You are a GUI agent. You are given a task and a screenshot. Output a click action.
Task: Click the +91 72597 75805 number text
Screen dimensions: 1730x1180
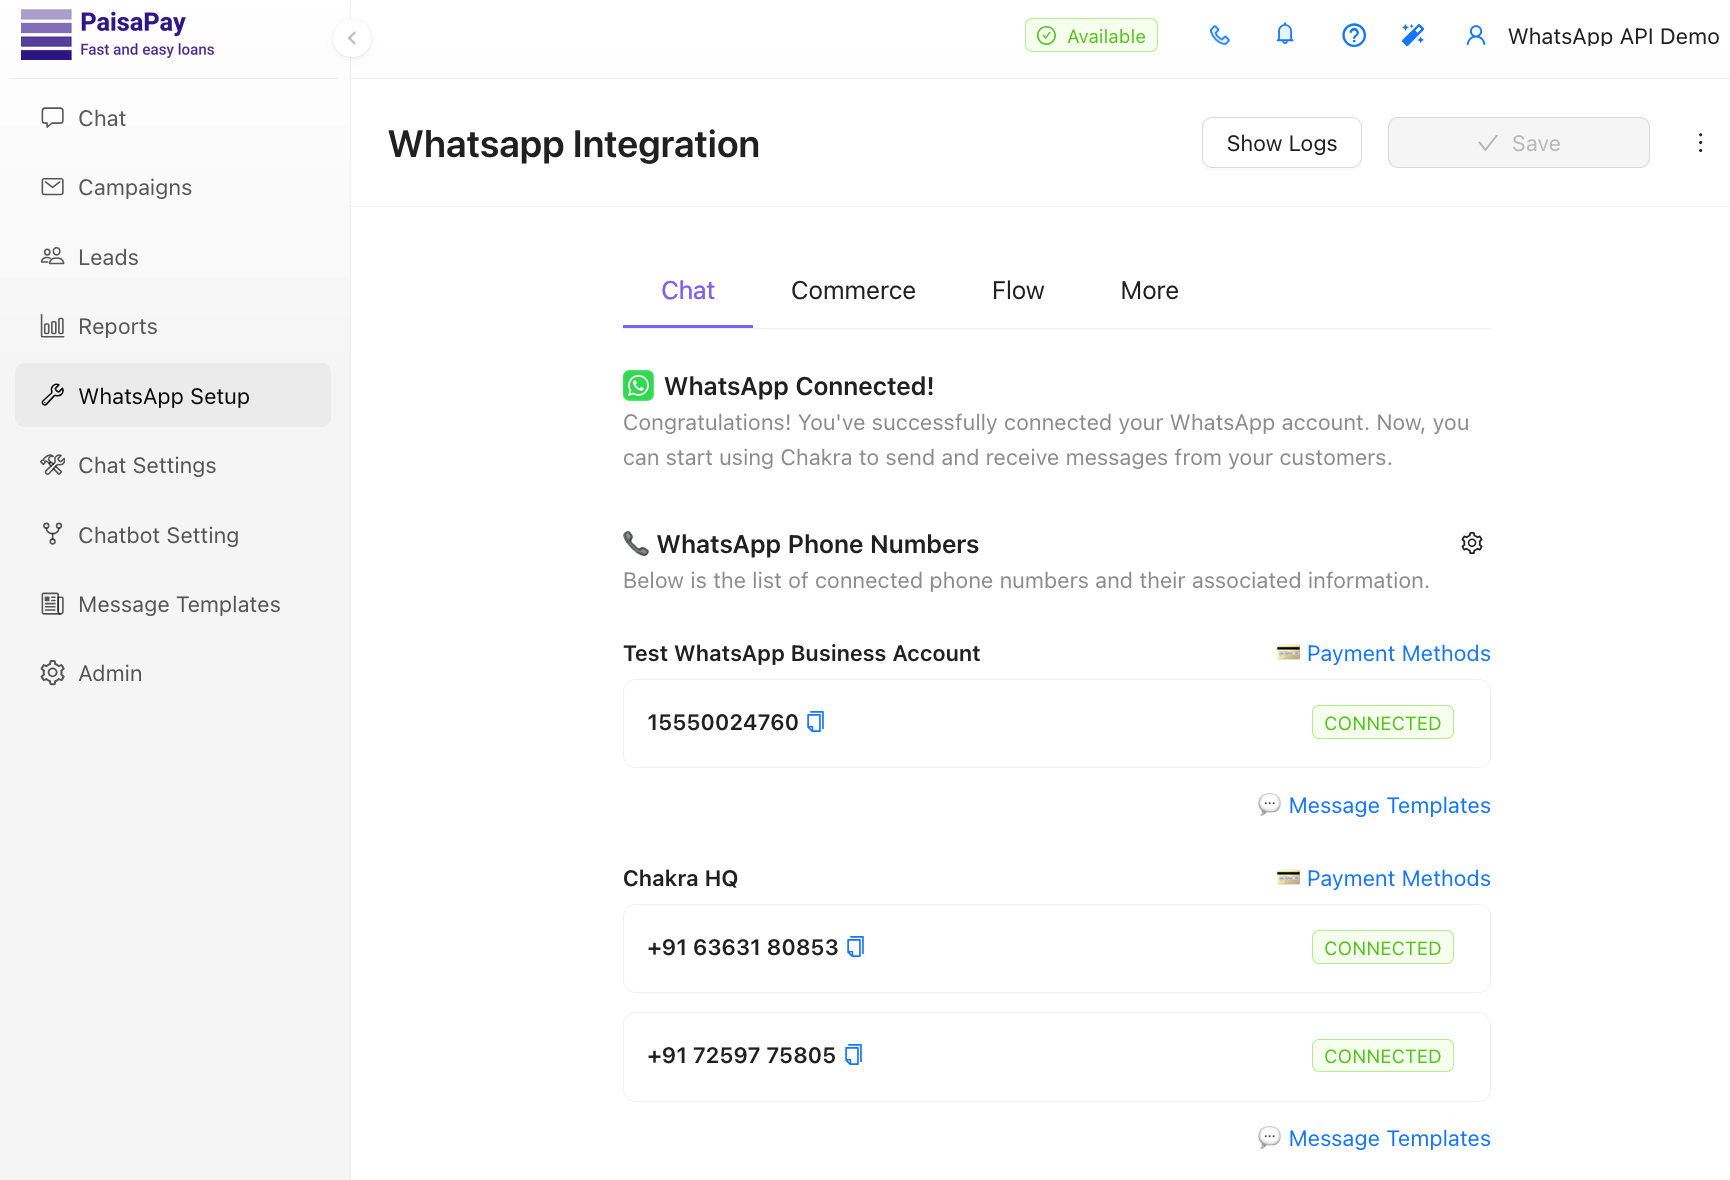click(x=742, y=1055)
